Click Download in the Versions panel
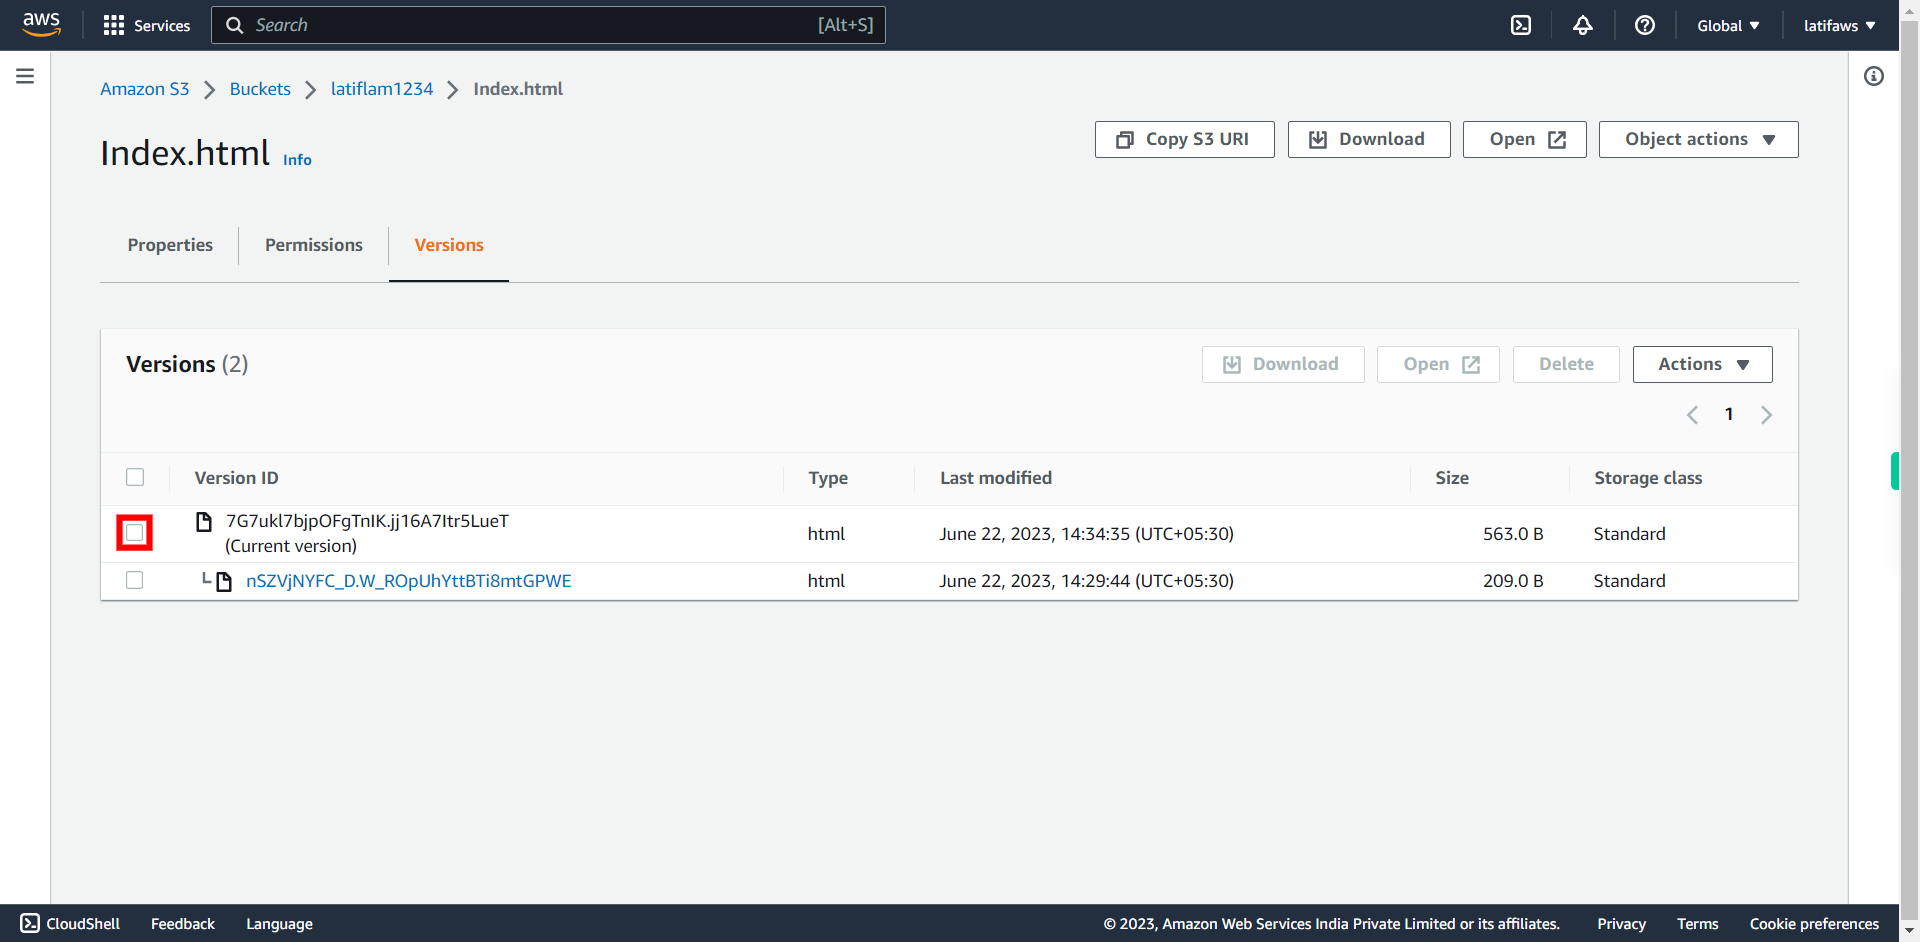The height and width of the screenshot is (942, 1920). pyautogui.click(x=1283, y=364)
